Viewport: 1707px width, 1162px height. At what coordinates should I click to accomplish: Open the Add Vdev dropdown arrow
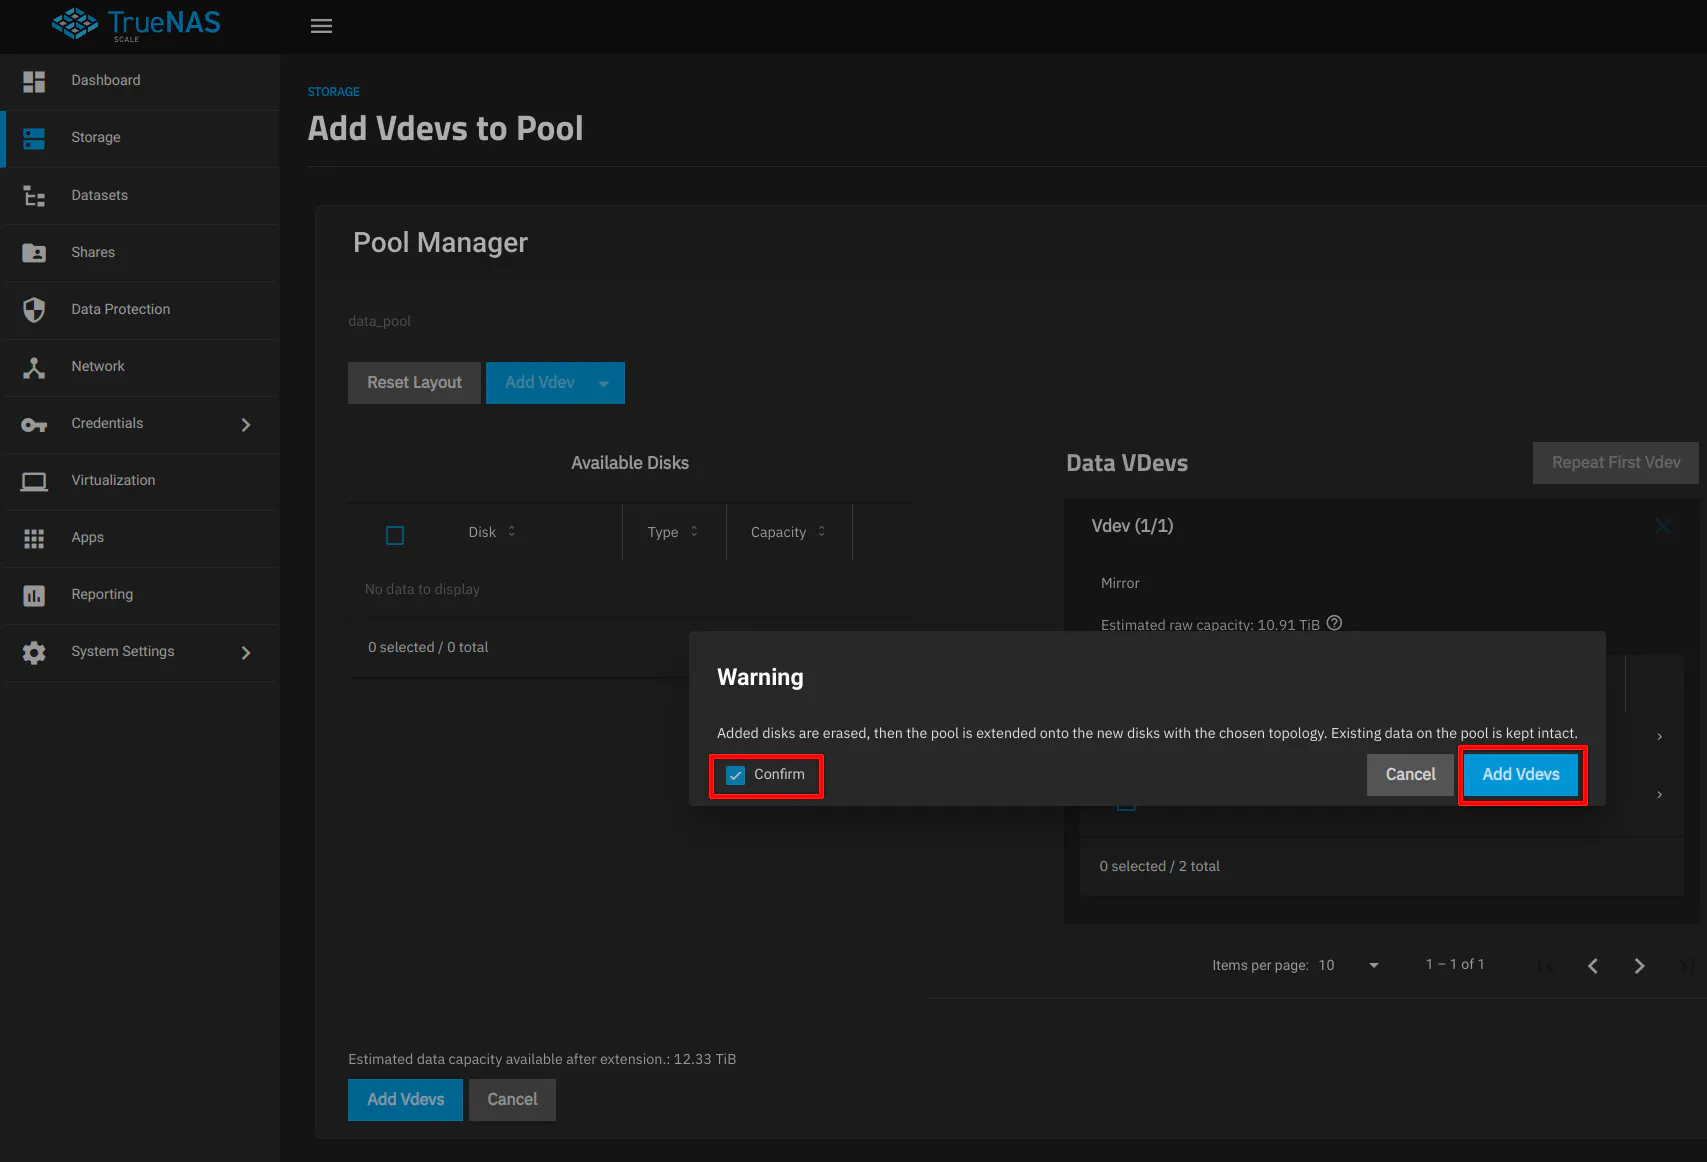click(604, 383)
